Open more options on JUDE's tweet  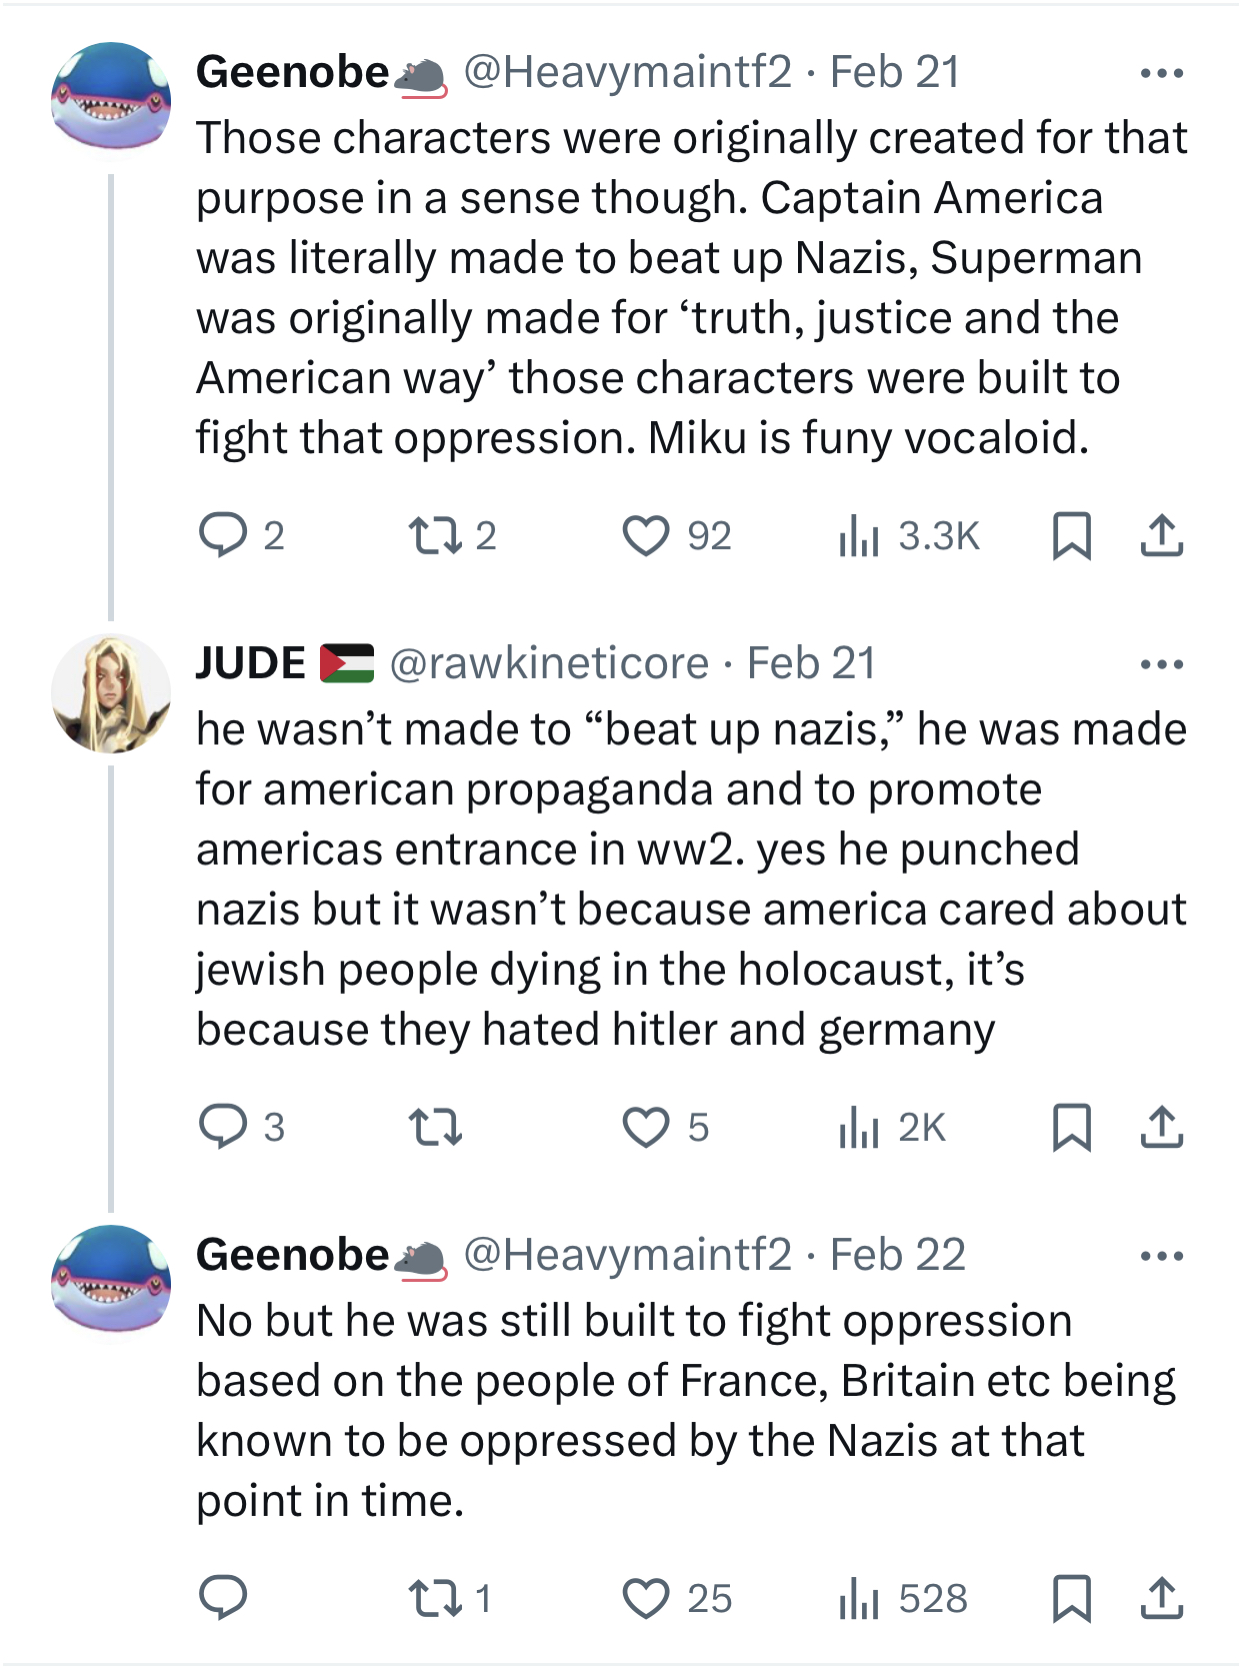coord(1161,664)
